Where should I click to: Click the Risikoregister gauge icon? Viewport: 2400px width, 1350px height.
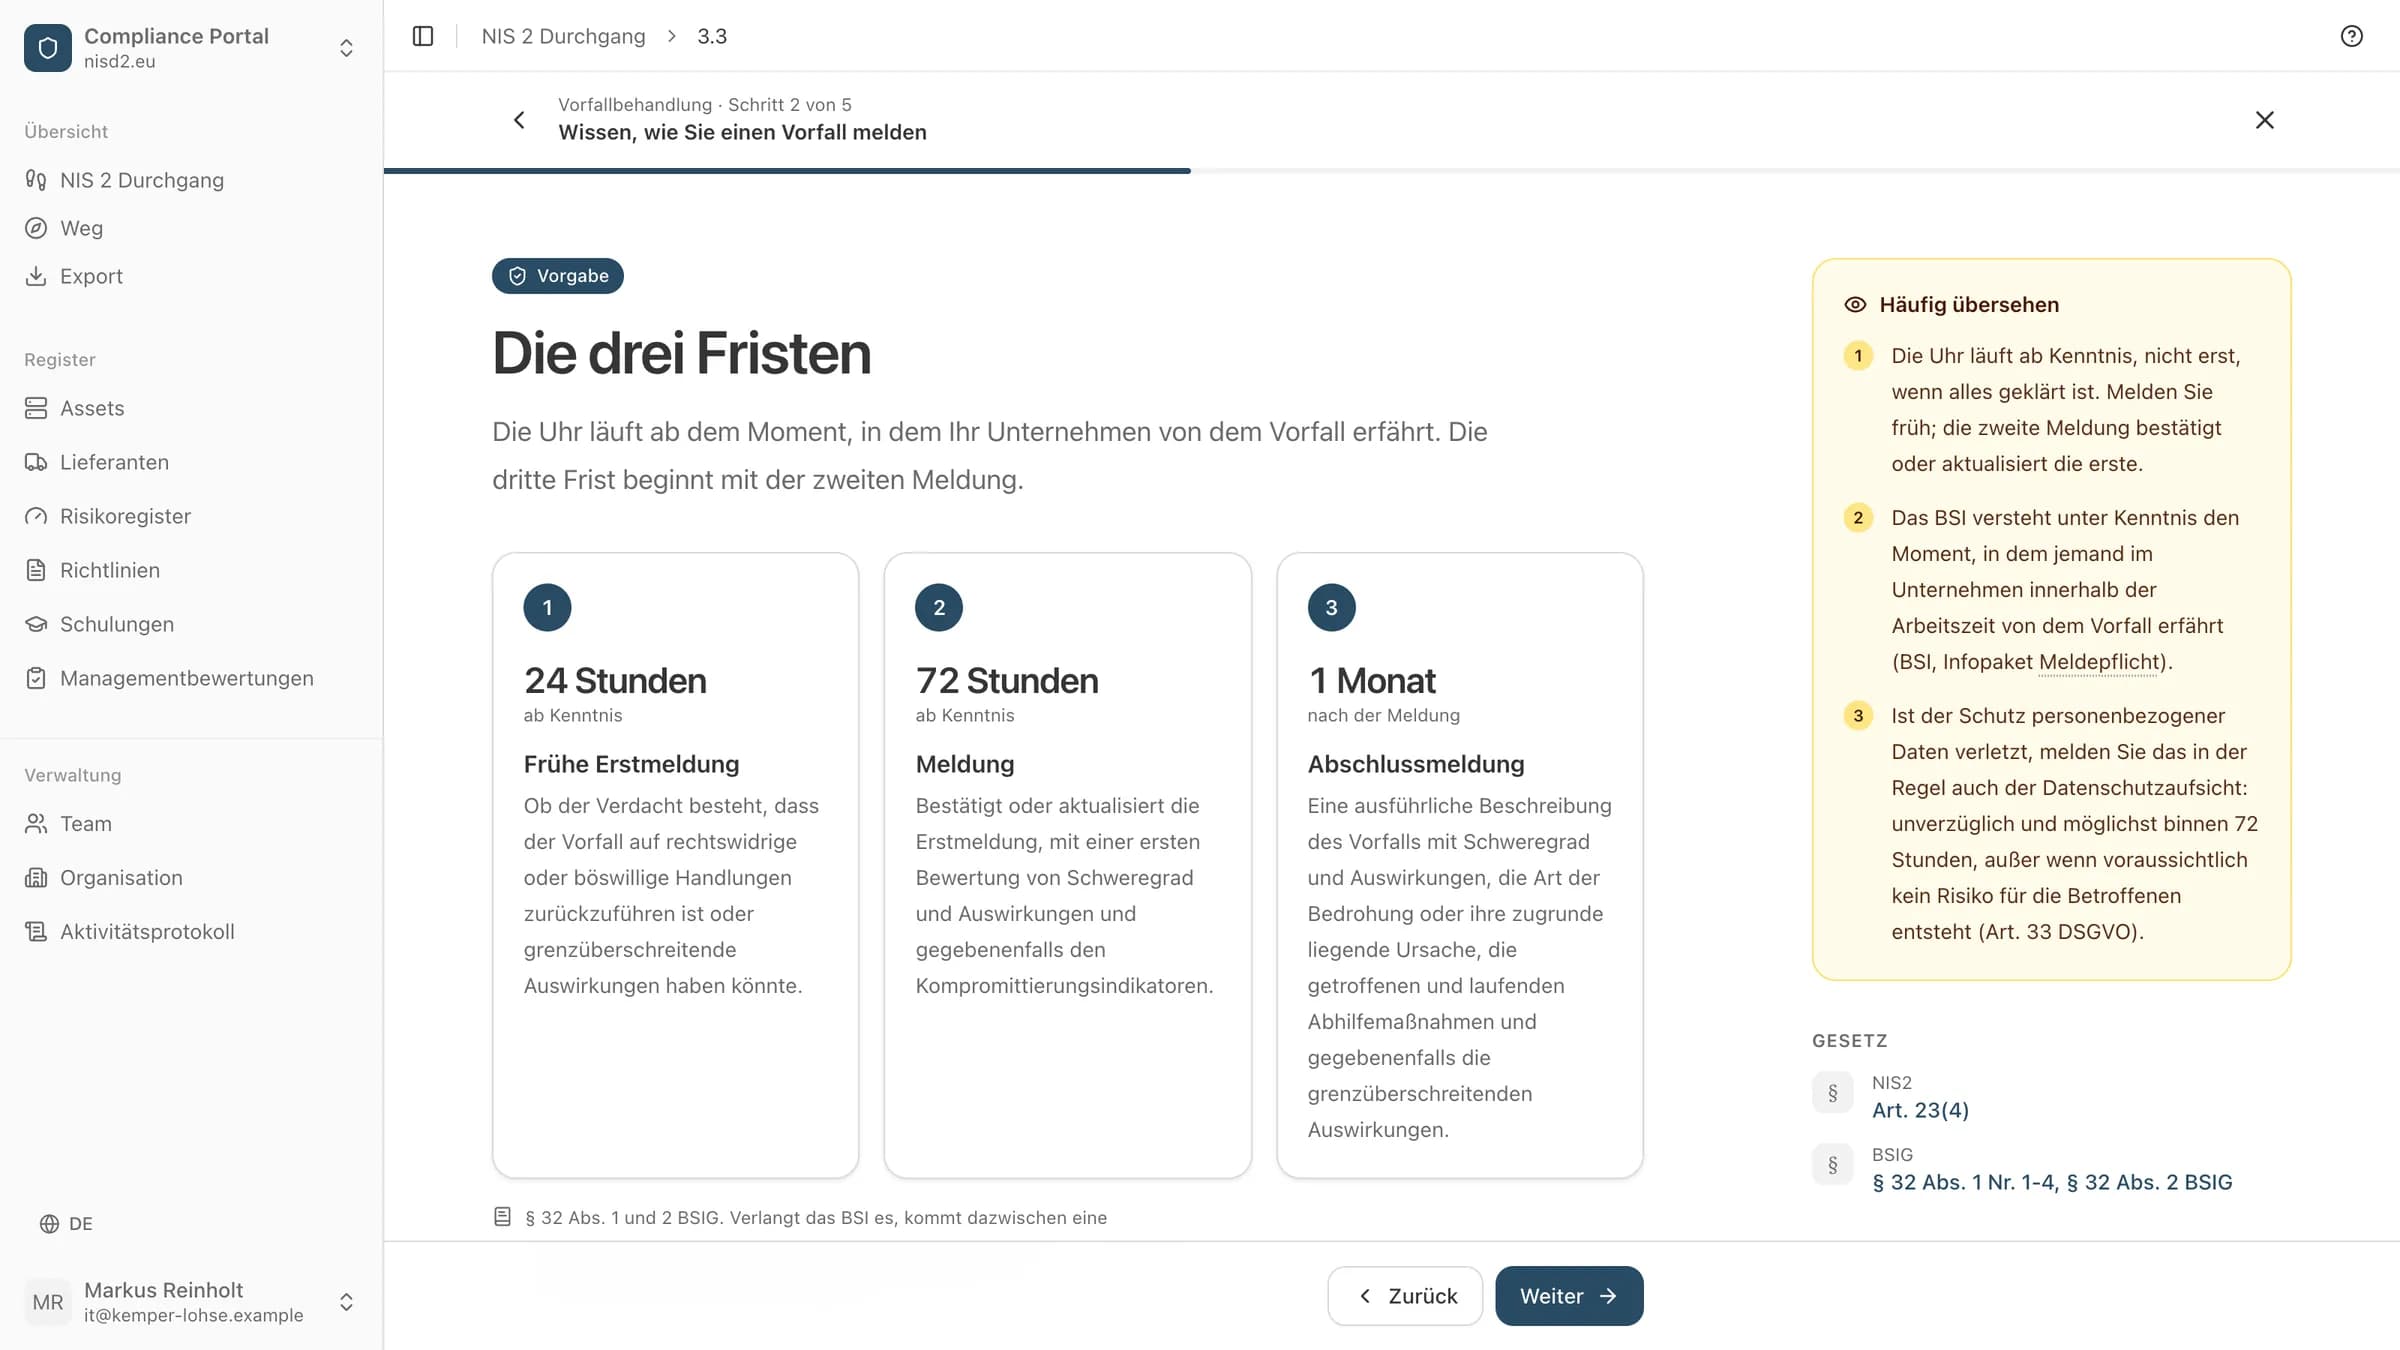pos(36,516)
